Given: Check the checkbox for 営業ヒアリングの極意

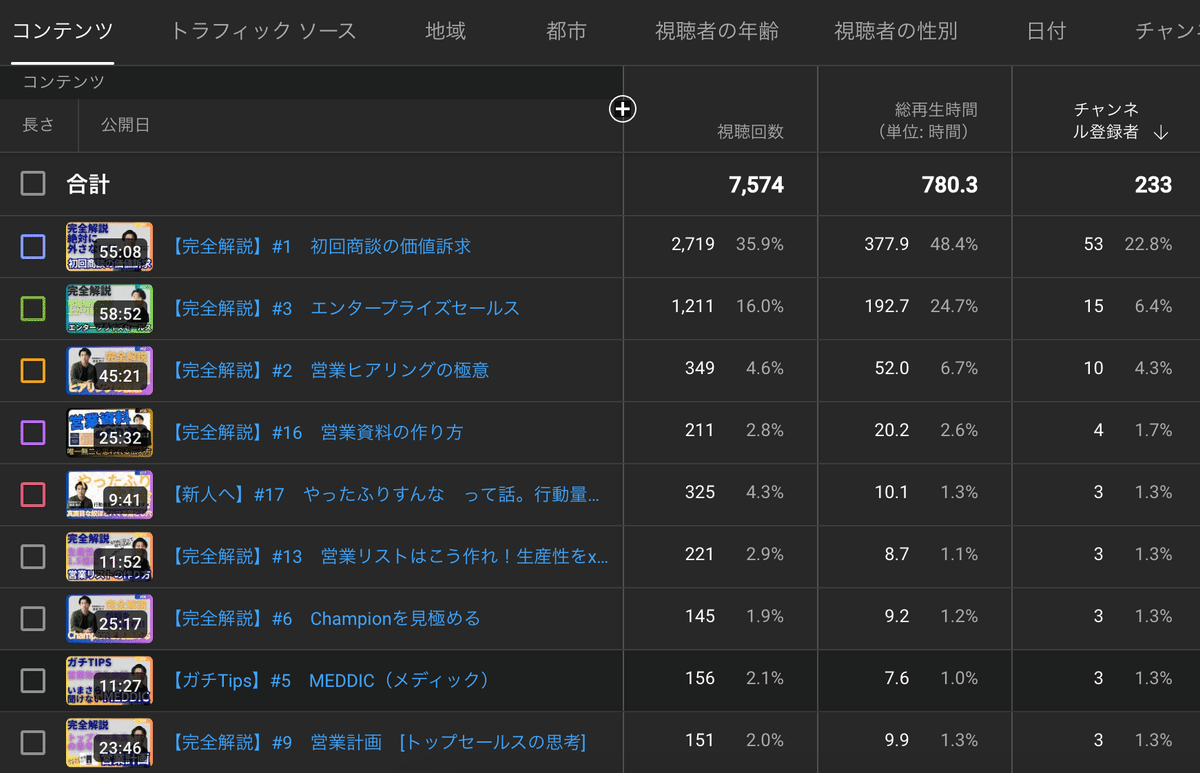Looking at the screenshot, I should (33, 370).
